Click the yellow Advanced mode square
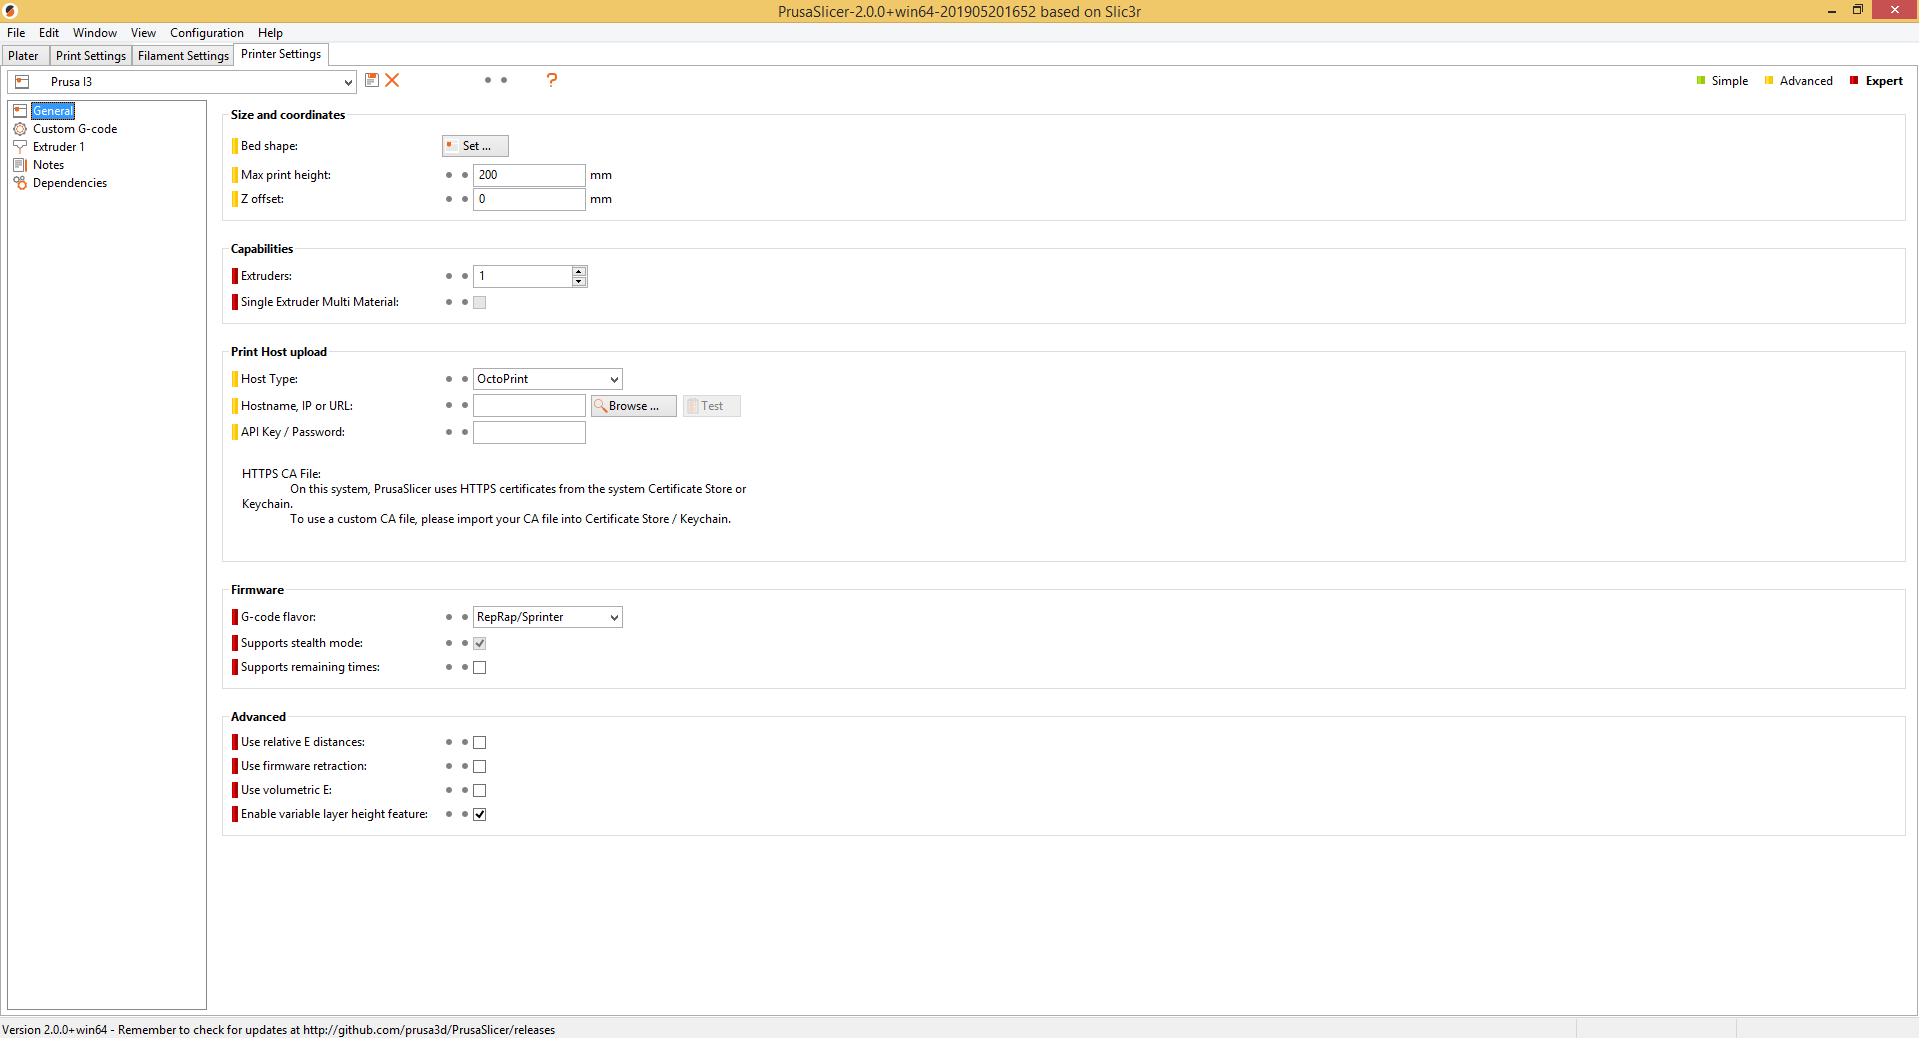The height and width of the screenshot is (1038, 1919). pos(1769,81)
